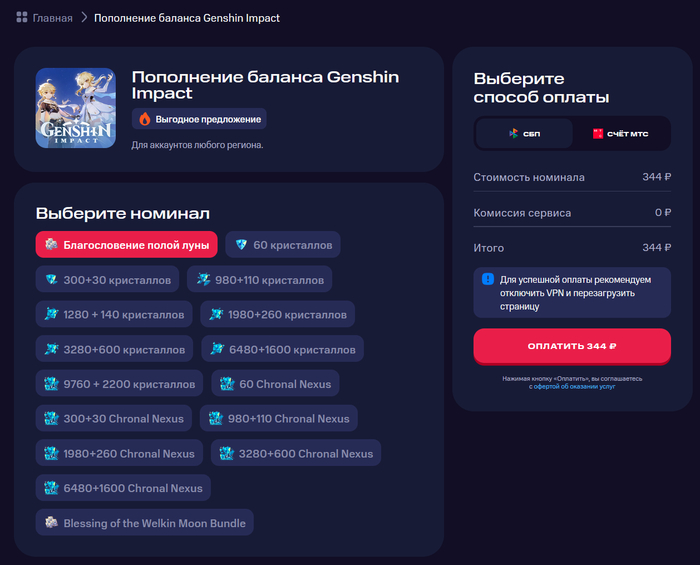Go to Главная breadcrumb link

(53, 18)
